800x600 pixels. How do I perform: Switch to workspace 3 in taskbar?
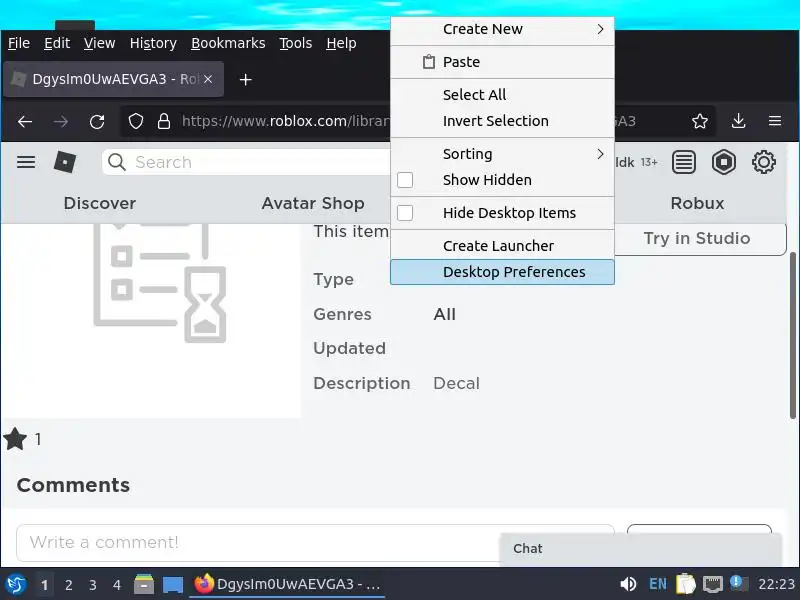pos(92,584)
